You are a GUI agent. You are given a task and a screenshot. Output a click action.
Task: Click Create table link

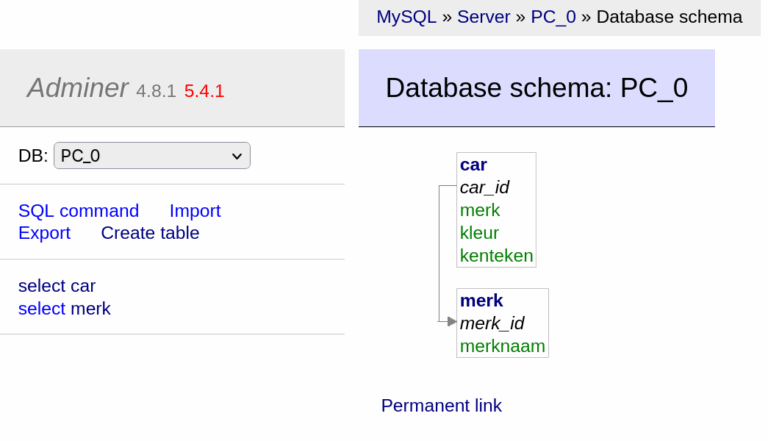[150, 233]
